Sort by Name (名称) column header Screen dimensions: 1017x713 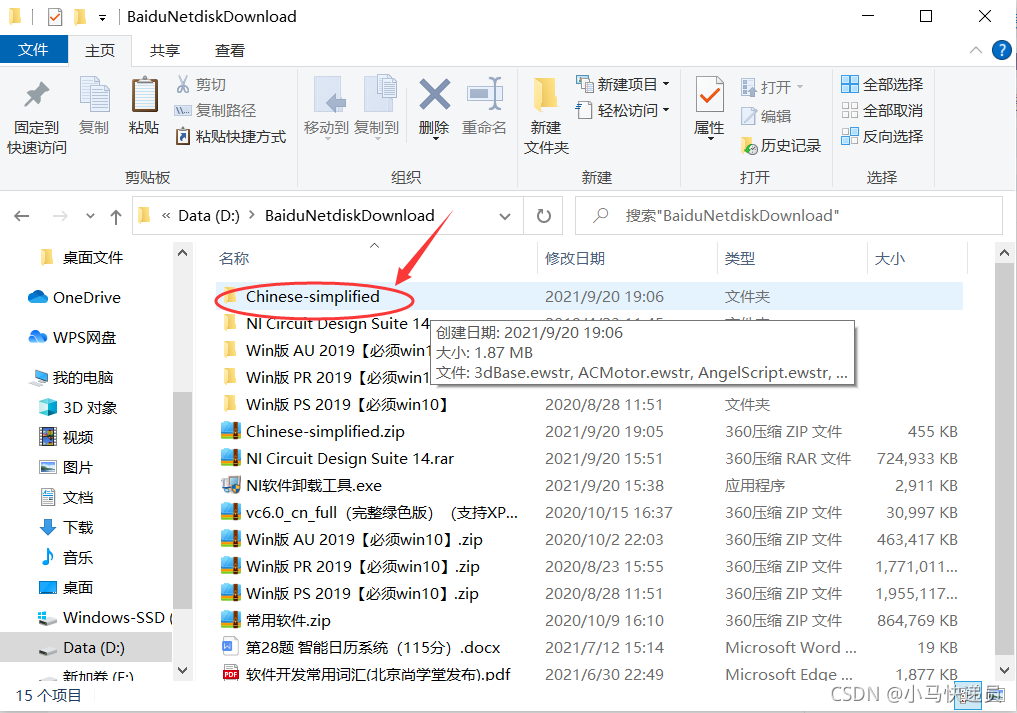pos(234,258)
